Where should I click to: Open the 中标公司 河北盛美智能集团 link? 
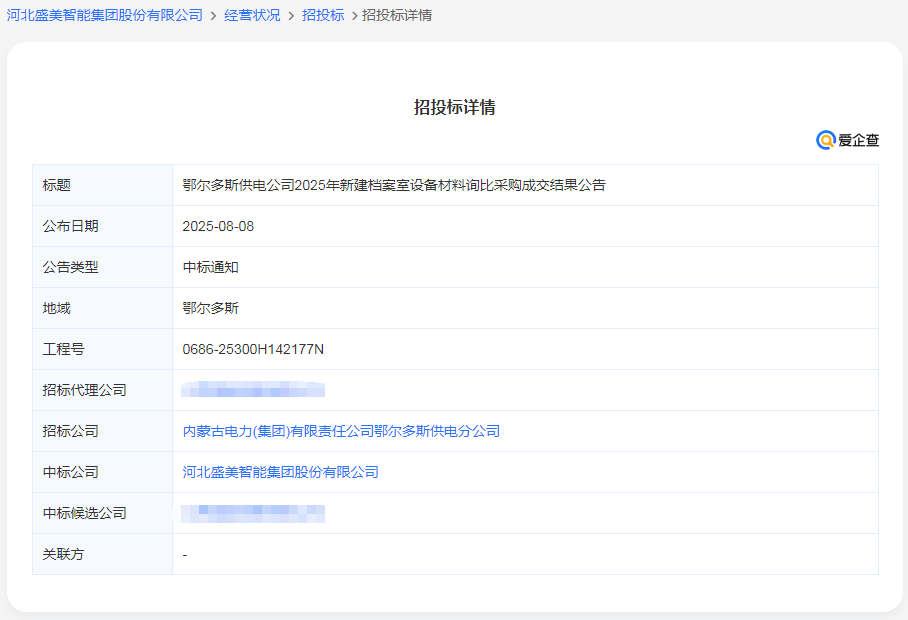tap(281, 472)
